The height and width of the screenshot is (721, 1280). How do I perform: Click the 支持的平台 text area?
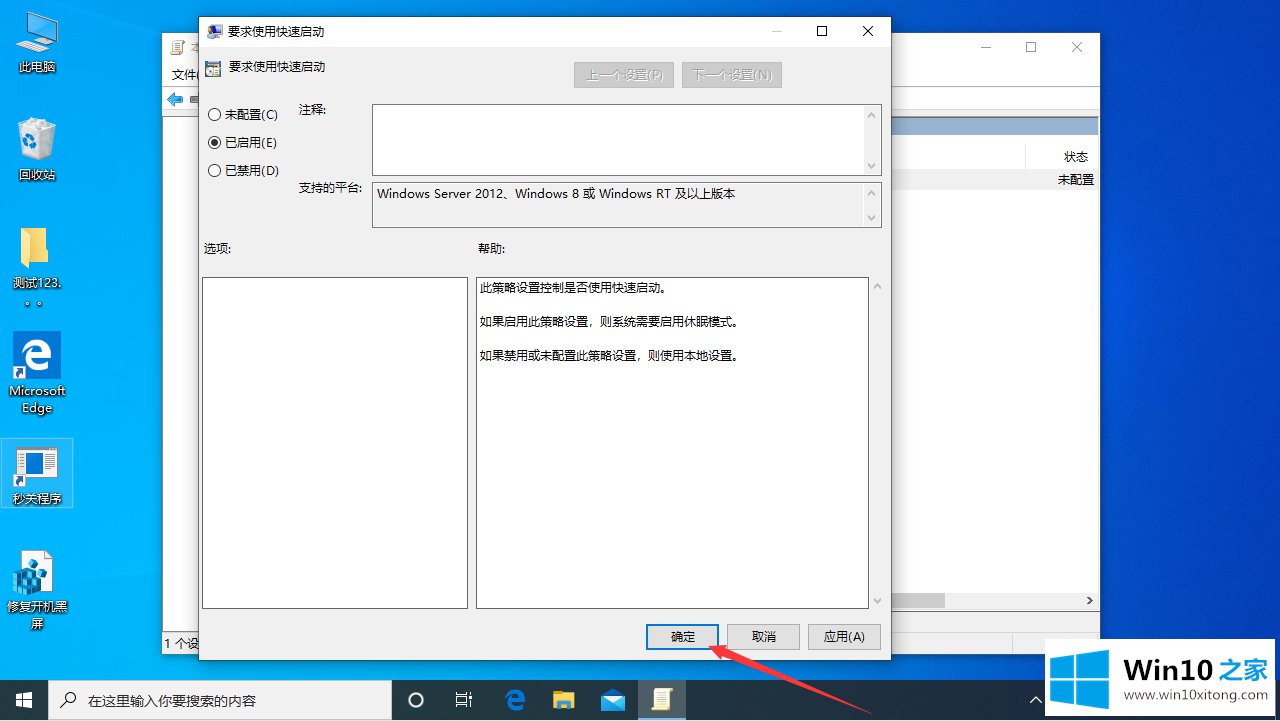[x=618, y=205]
